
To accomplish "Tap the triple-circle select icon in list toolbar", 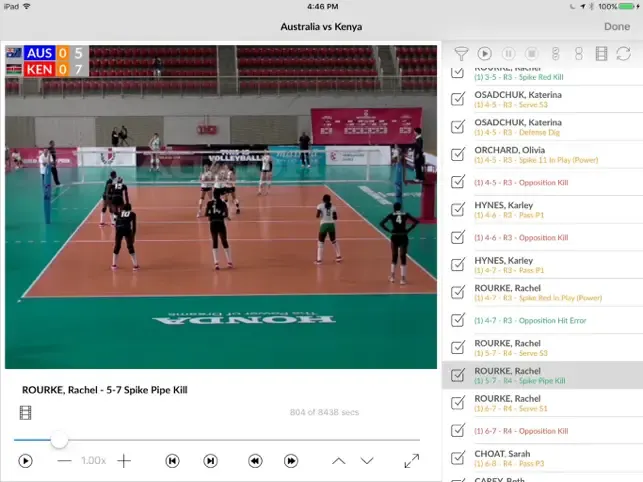I will click(555, 54).
